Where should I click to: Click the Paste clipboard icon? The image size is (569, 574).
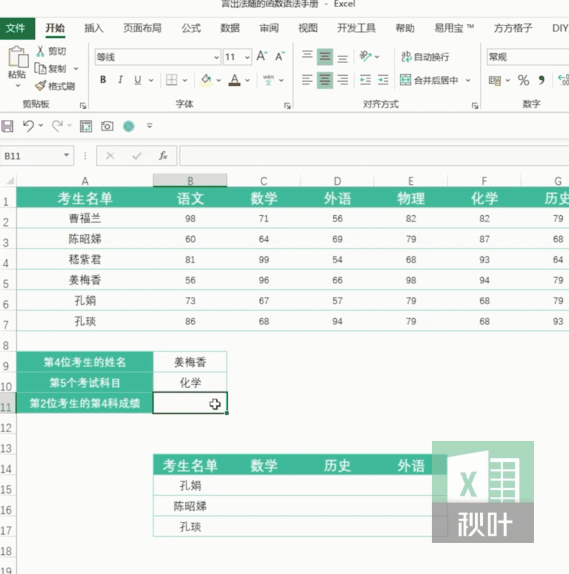[x=17, y=57]
